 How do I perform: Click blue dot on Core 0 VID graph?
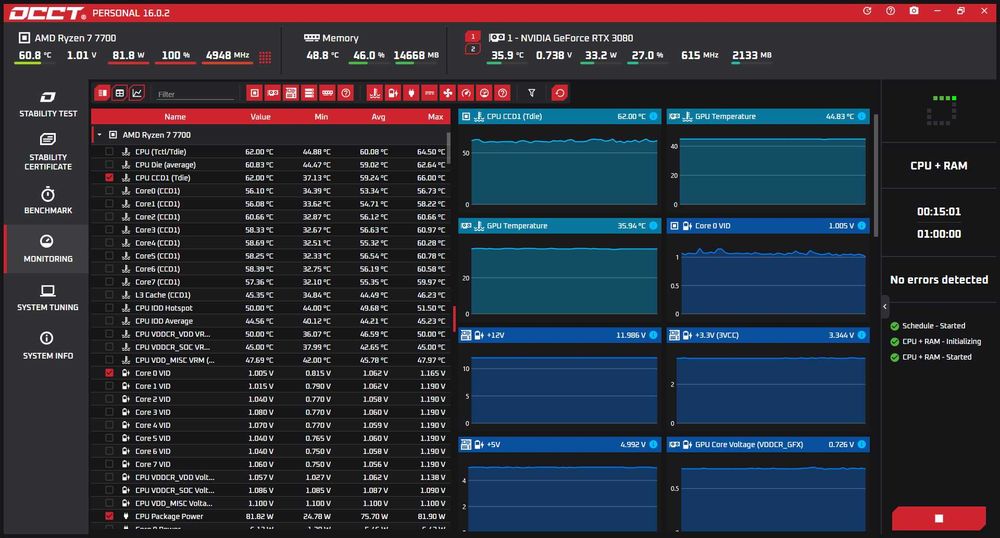[x=862, y=226]
